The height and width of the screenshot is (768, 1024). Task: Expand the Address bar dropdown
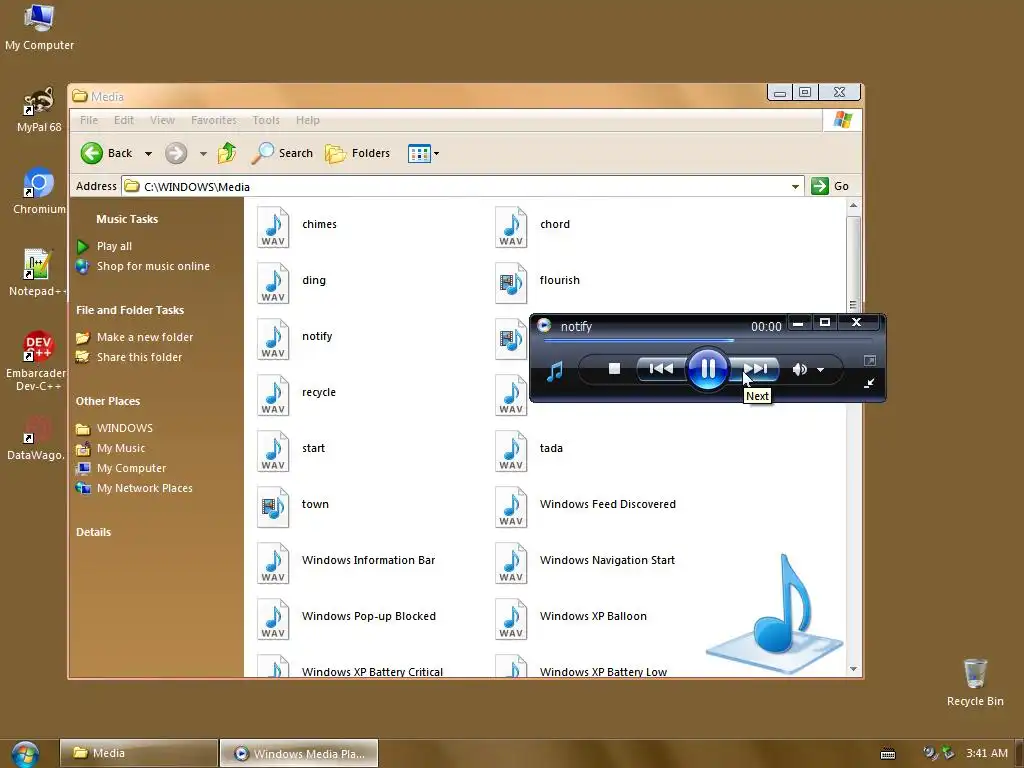coord(795,187)
